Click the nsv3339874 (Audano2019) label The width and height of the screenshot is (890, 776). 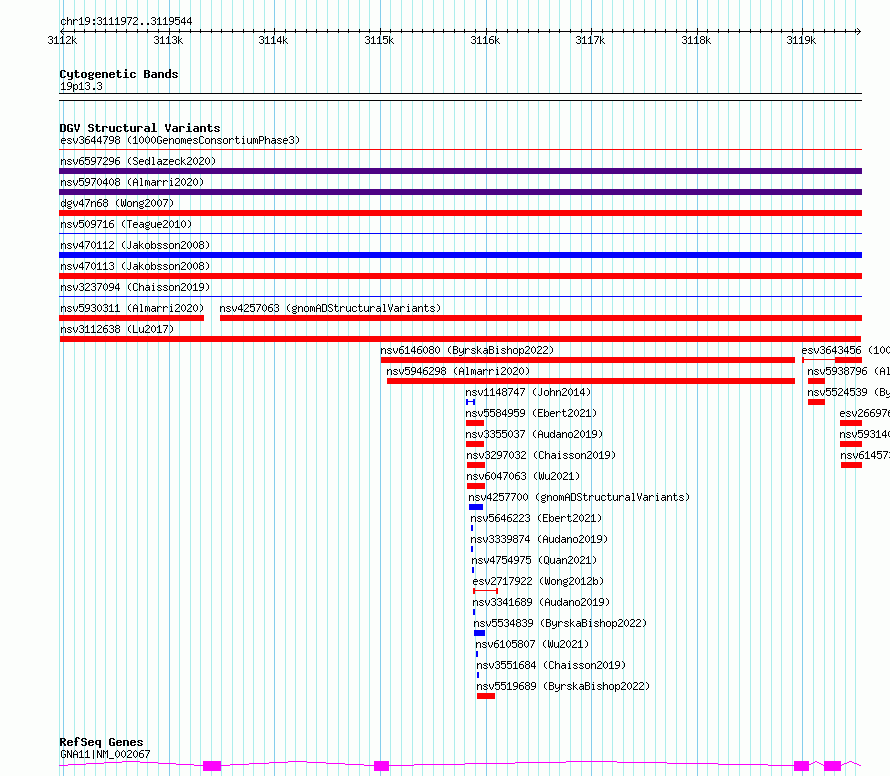tap(539, 539)
